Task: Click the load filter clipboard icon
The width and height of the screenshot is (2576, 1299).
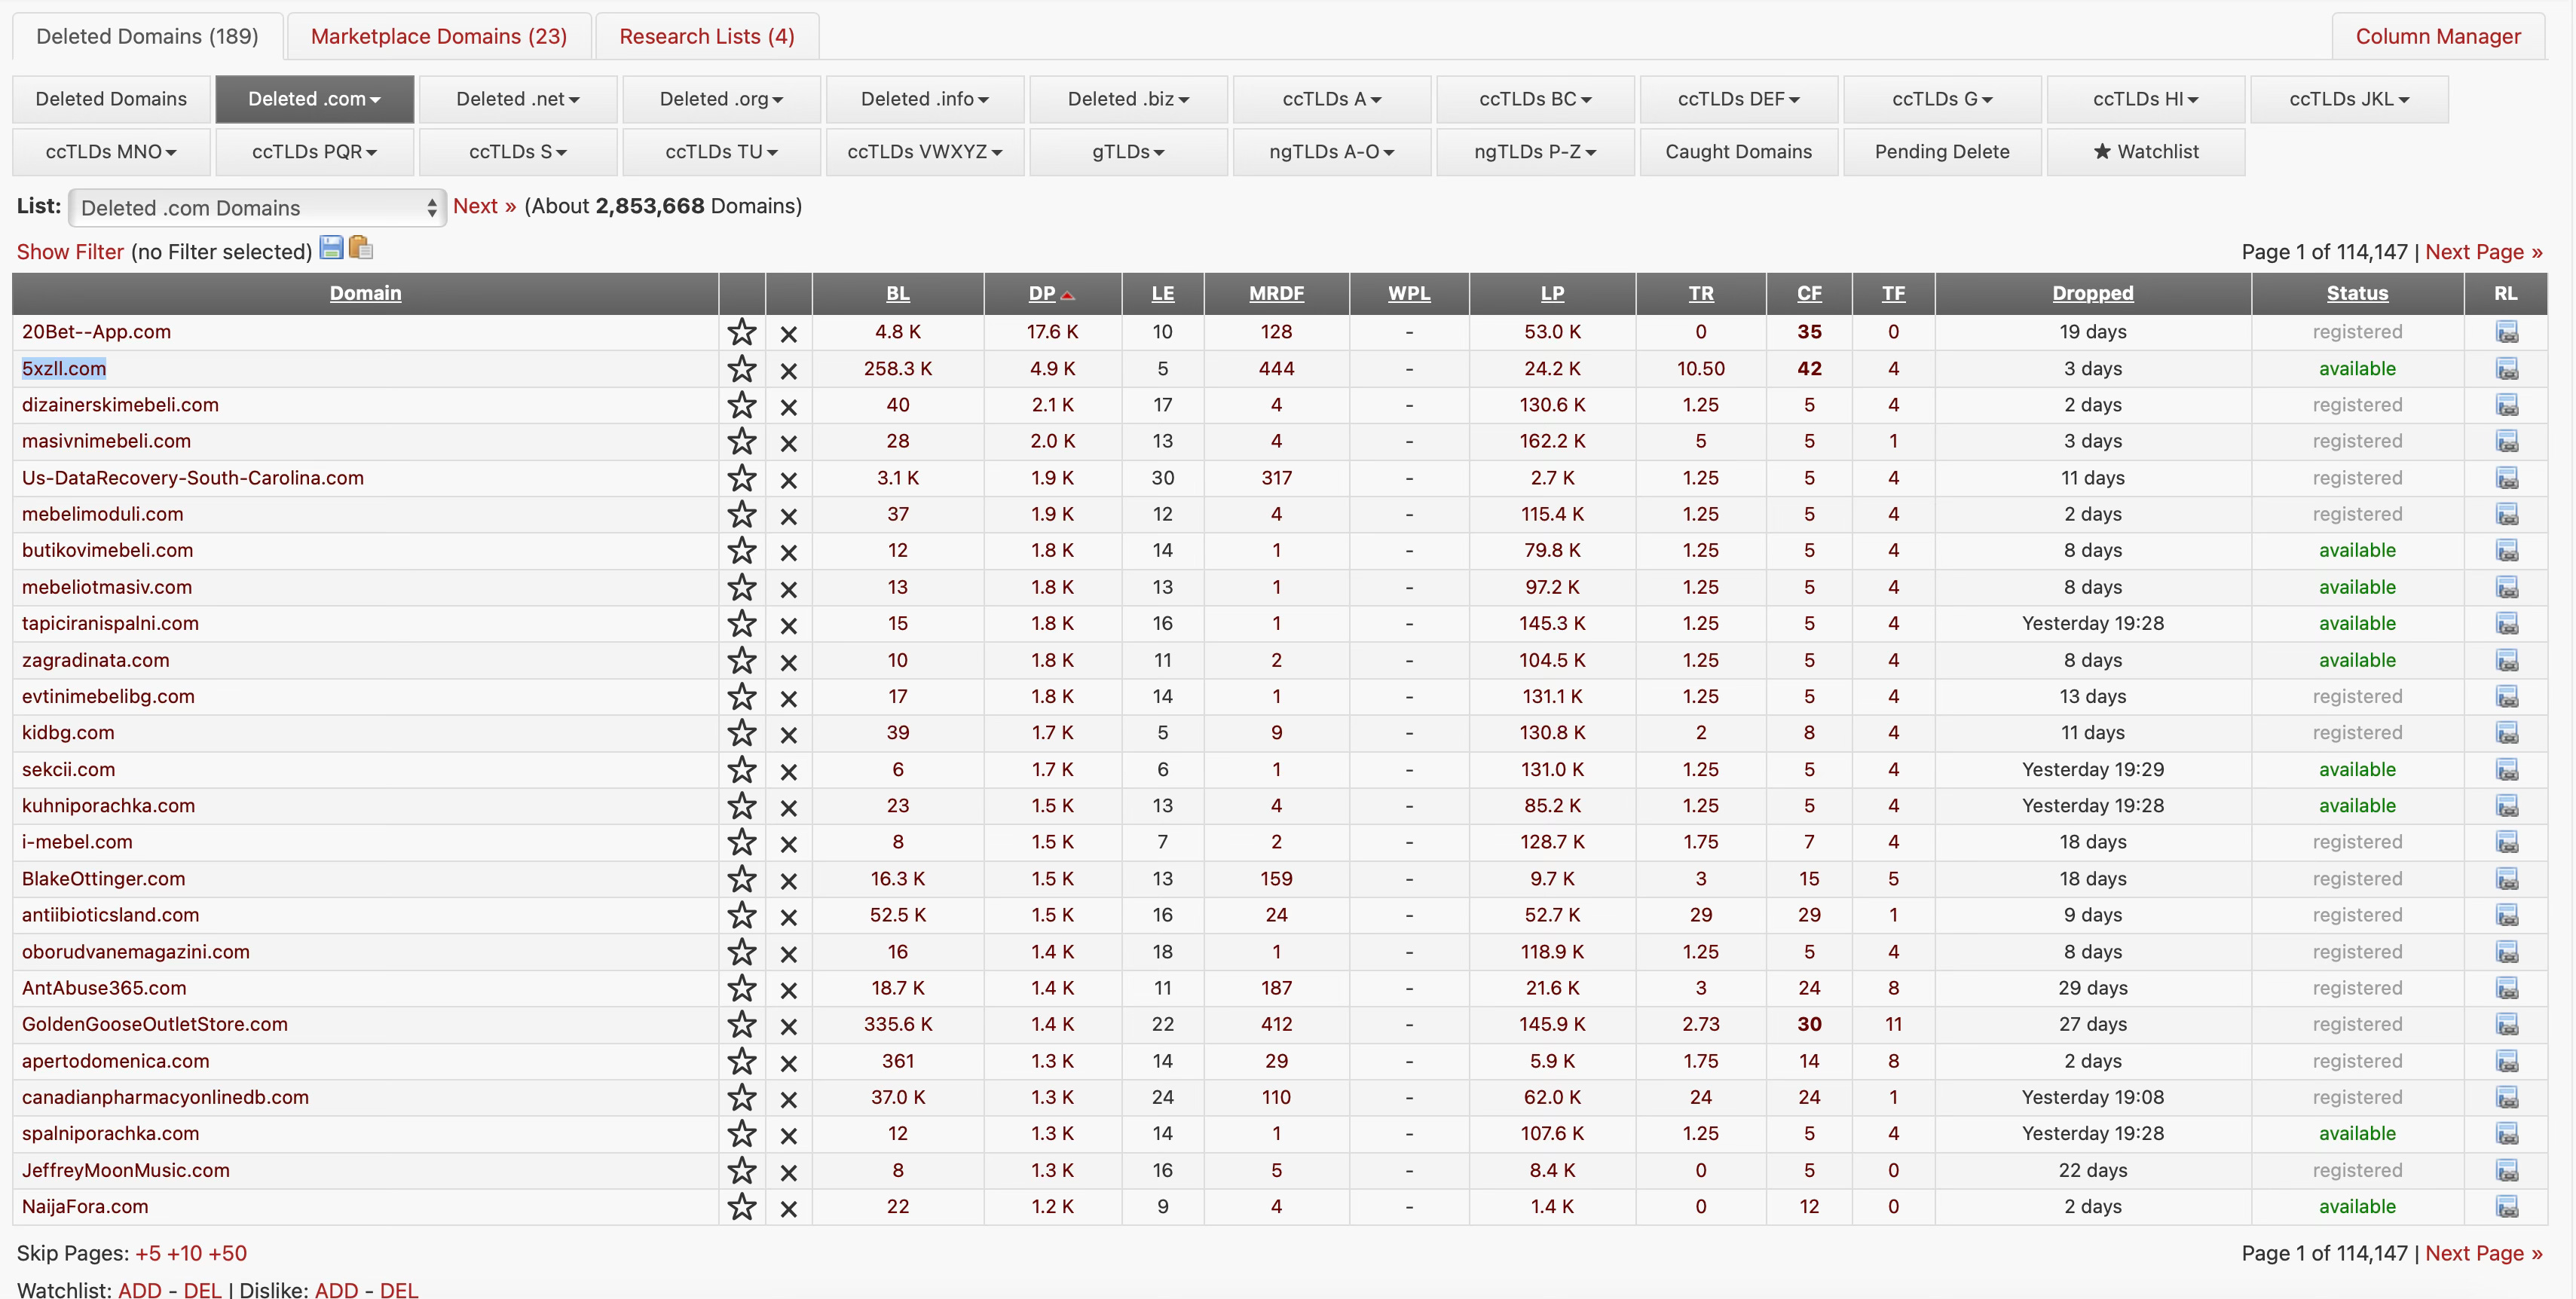Action: [361, 248]
